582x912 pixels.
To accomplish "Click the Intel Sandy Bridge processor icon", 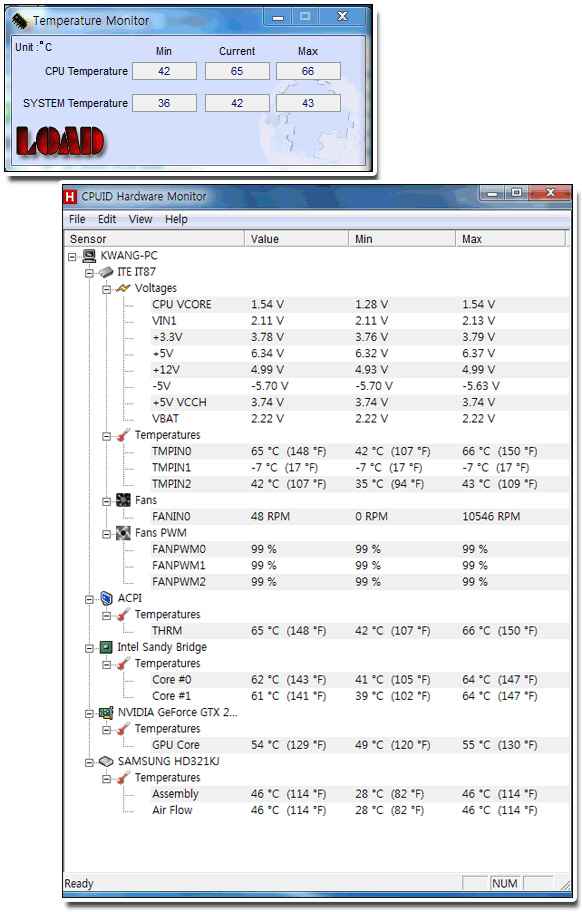I will pyautogui.click(x=106, y=647).
